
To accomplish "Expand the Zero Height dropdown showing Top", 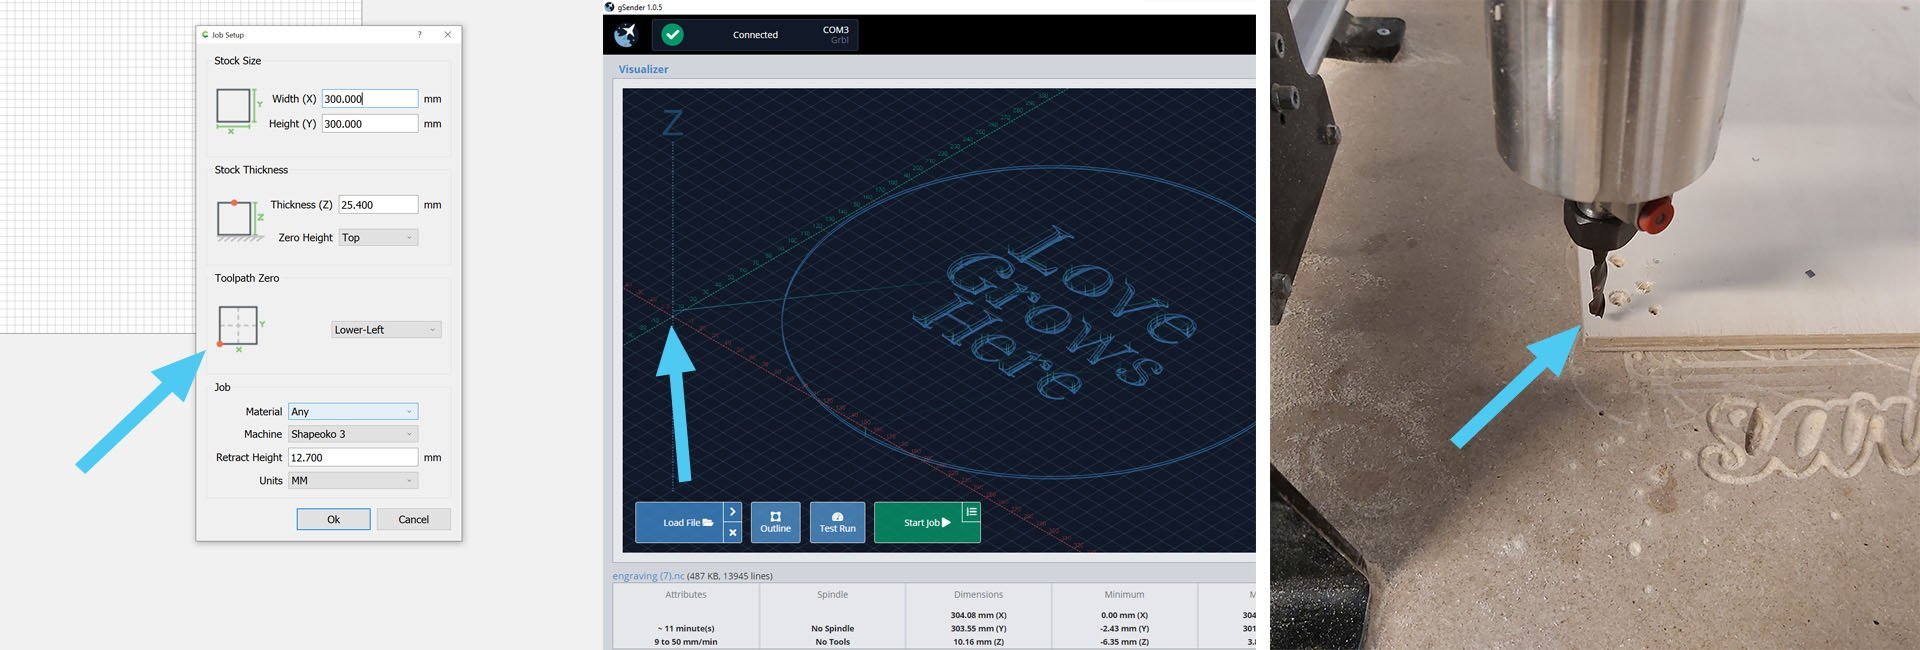I will [x=378, y=238].
